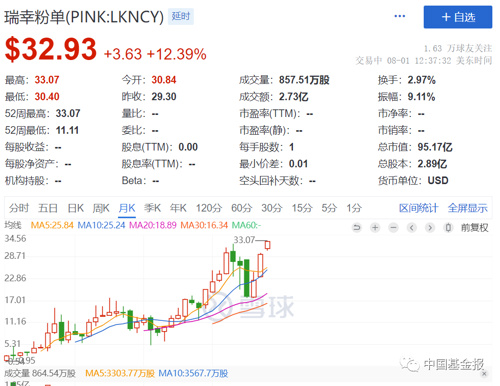Click the 最小价差 value 0.01
500x386 pixels.
click(298, 164)
